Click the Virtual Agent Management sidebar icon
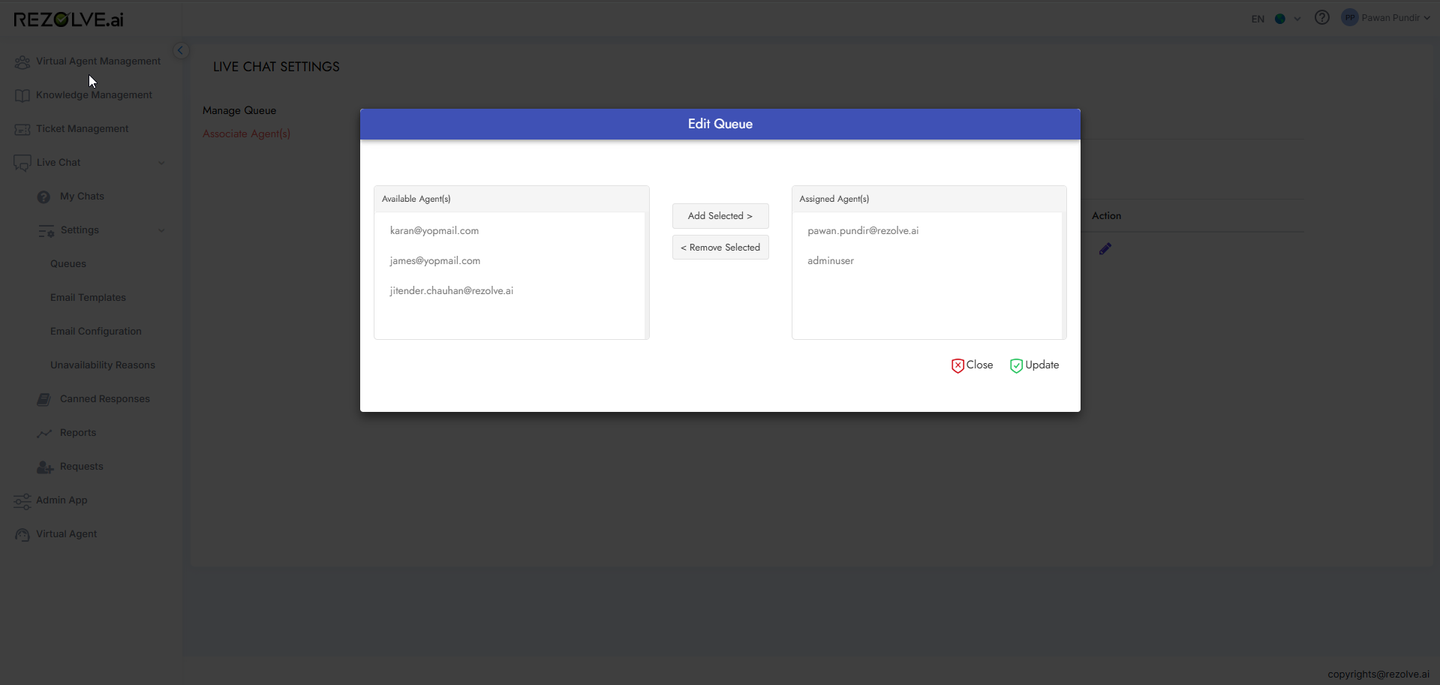Image resolution: width=1440 pixels, height=685 pixels. click(22, 62)
